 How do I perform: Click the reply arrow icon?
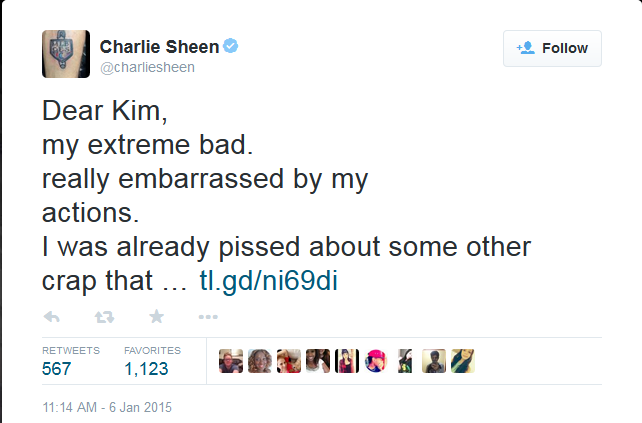[53, 317]
